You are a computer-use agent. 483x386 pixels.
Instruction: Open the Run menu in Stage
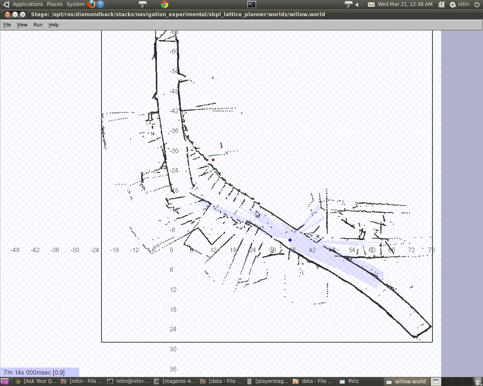38,25
